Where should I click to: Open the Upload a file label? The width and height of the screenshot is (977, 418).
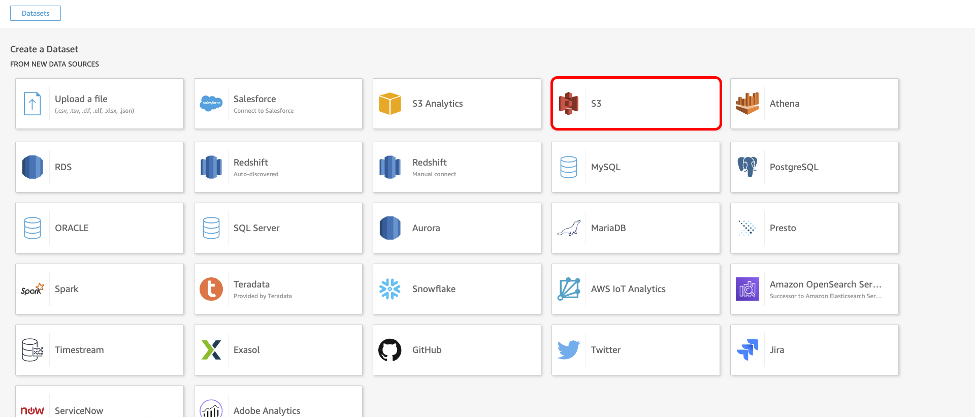point(81,99)
